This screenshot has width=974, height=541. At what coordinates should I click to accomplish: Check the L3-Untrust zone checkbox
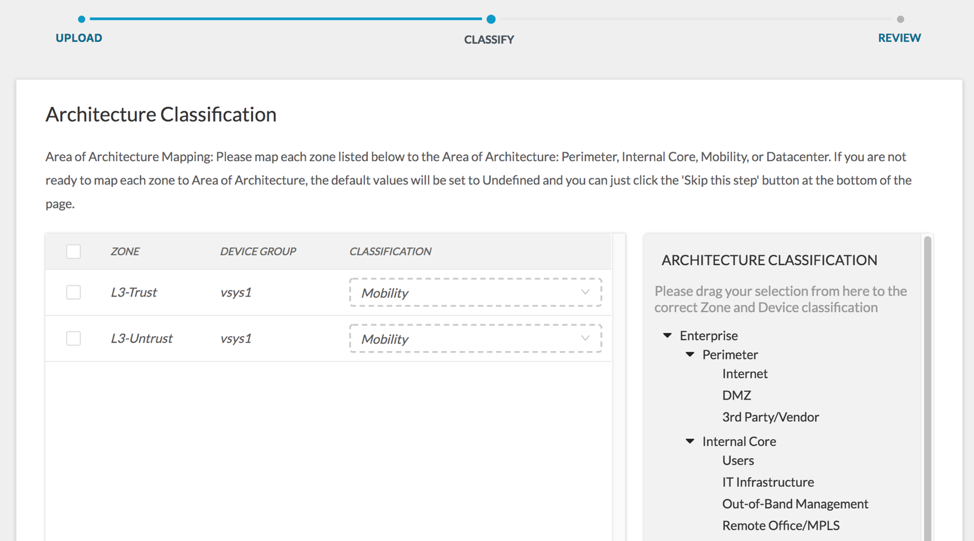(x=74, y=338)
